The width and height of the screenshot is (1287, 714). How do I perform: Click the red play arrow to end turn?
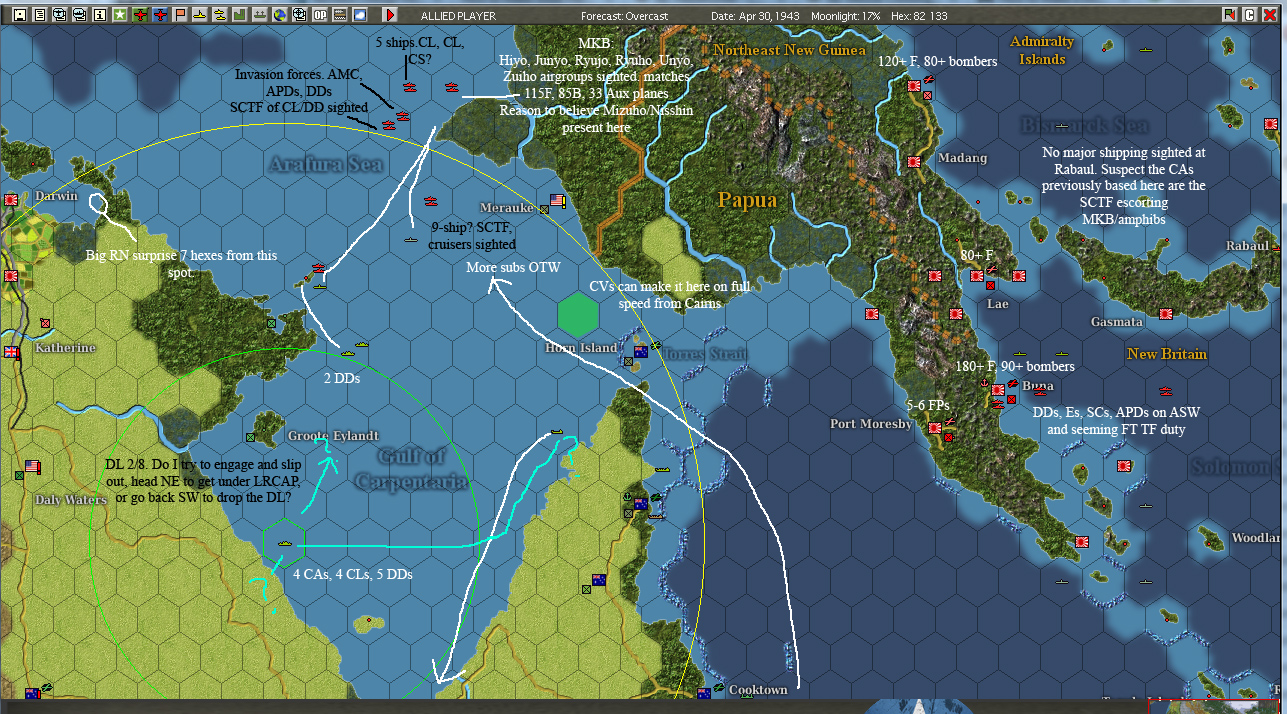[x=390, y=15]
